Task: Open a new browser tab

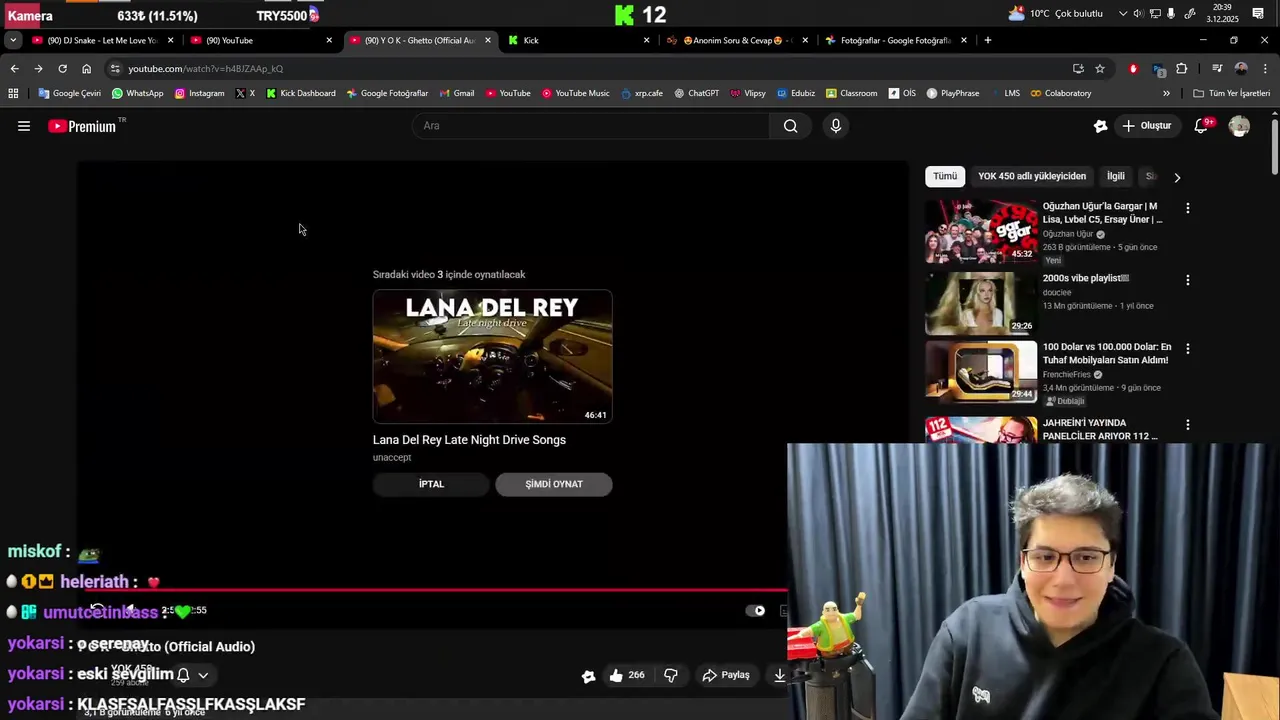Action: pos(987,40)
